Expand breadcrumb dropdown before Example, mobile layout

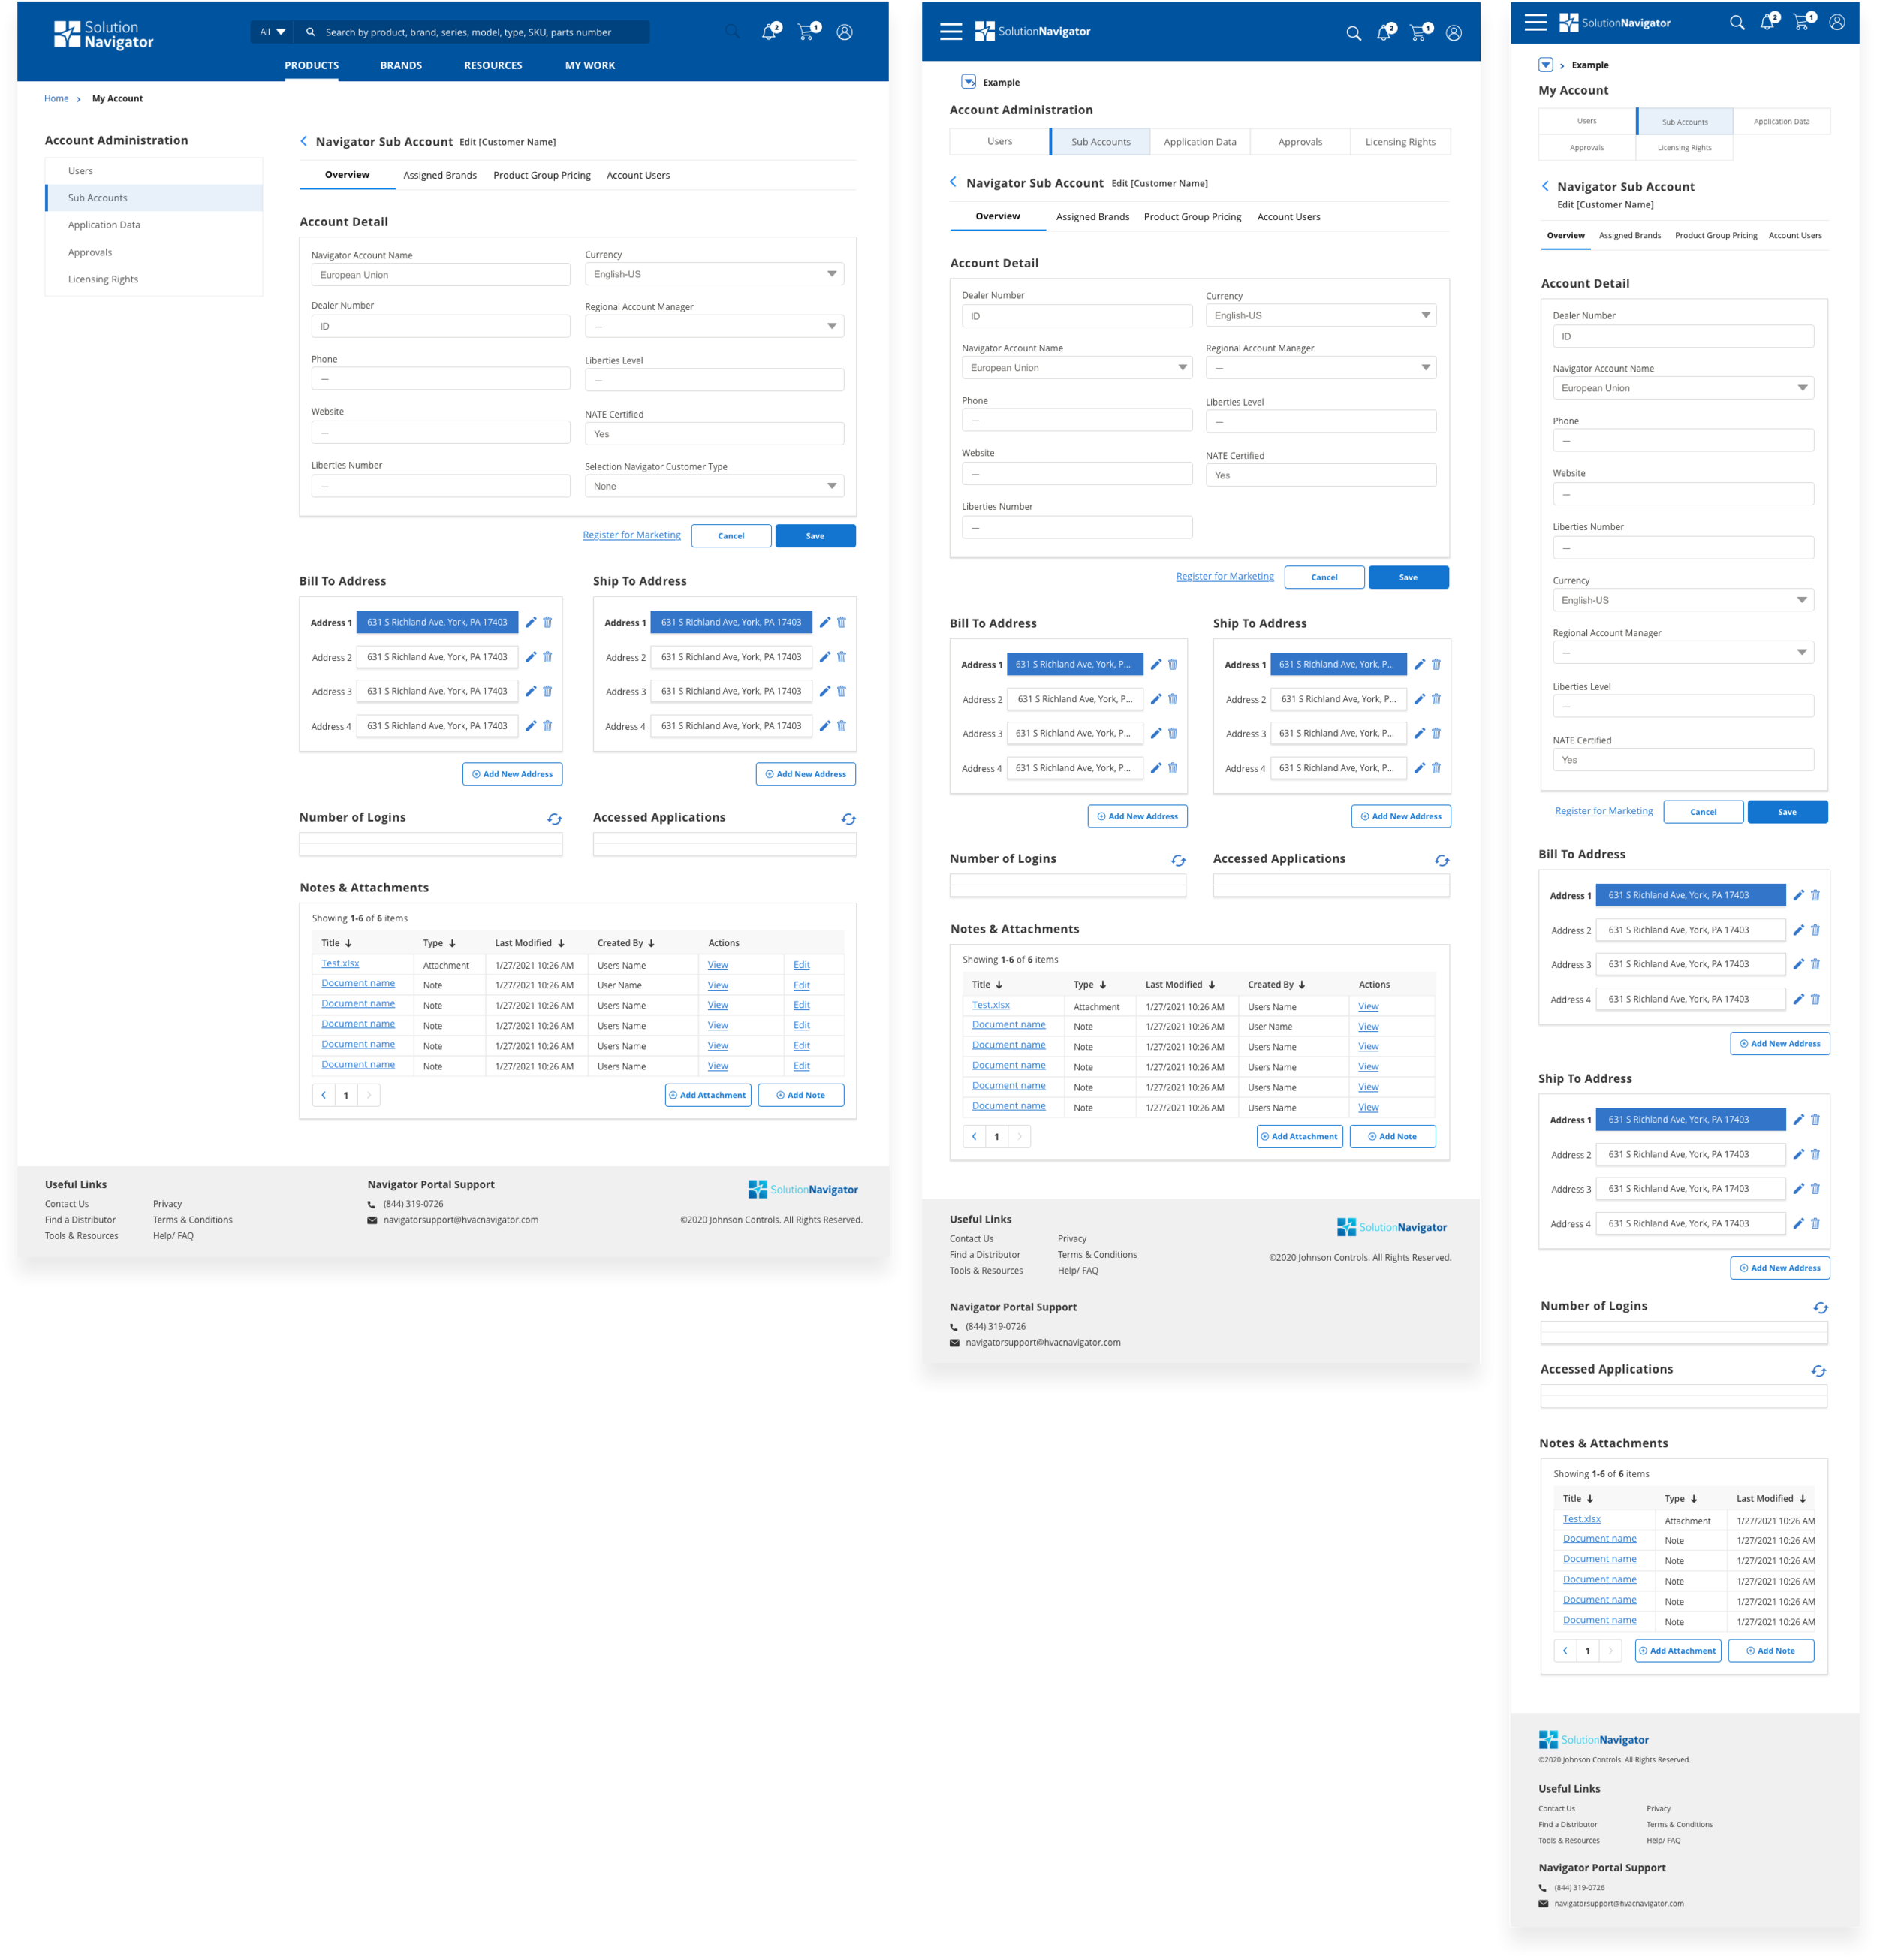pos(1545,65)
